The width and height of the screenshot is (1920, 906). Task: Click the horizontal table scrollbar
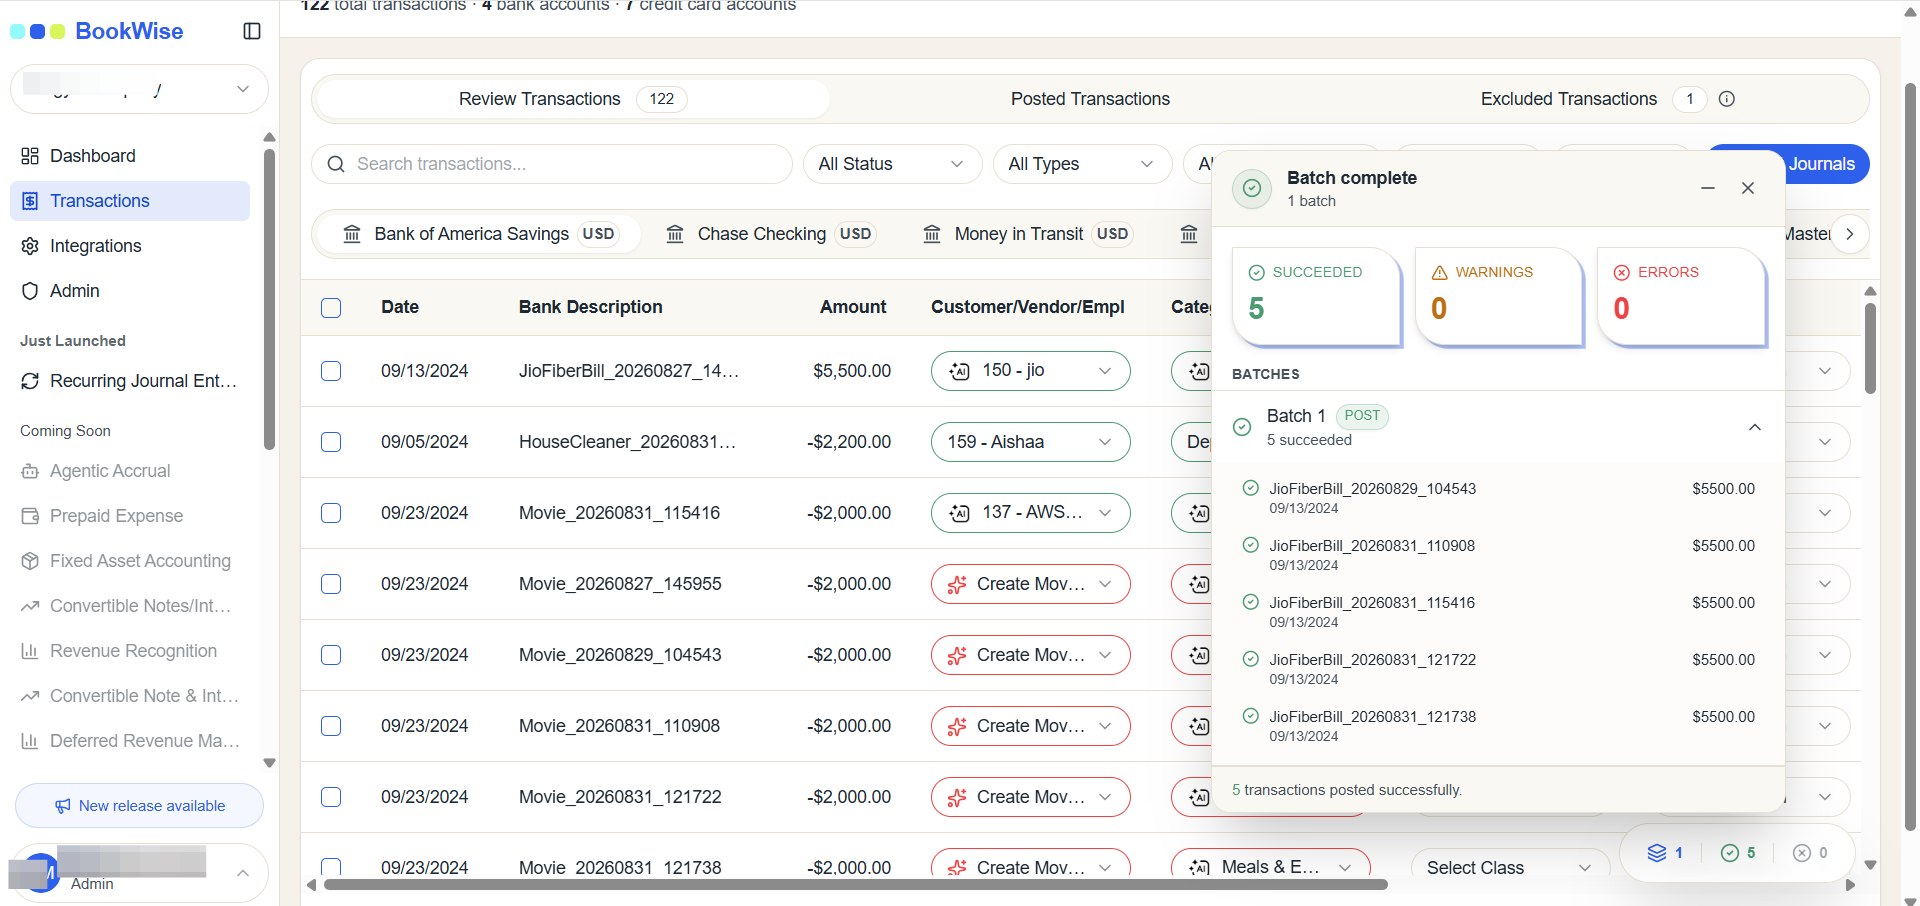855,884
